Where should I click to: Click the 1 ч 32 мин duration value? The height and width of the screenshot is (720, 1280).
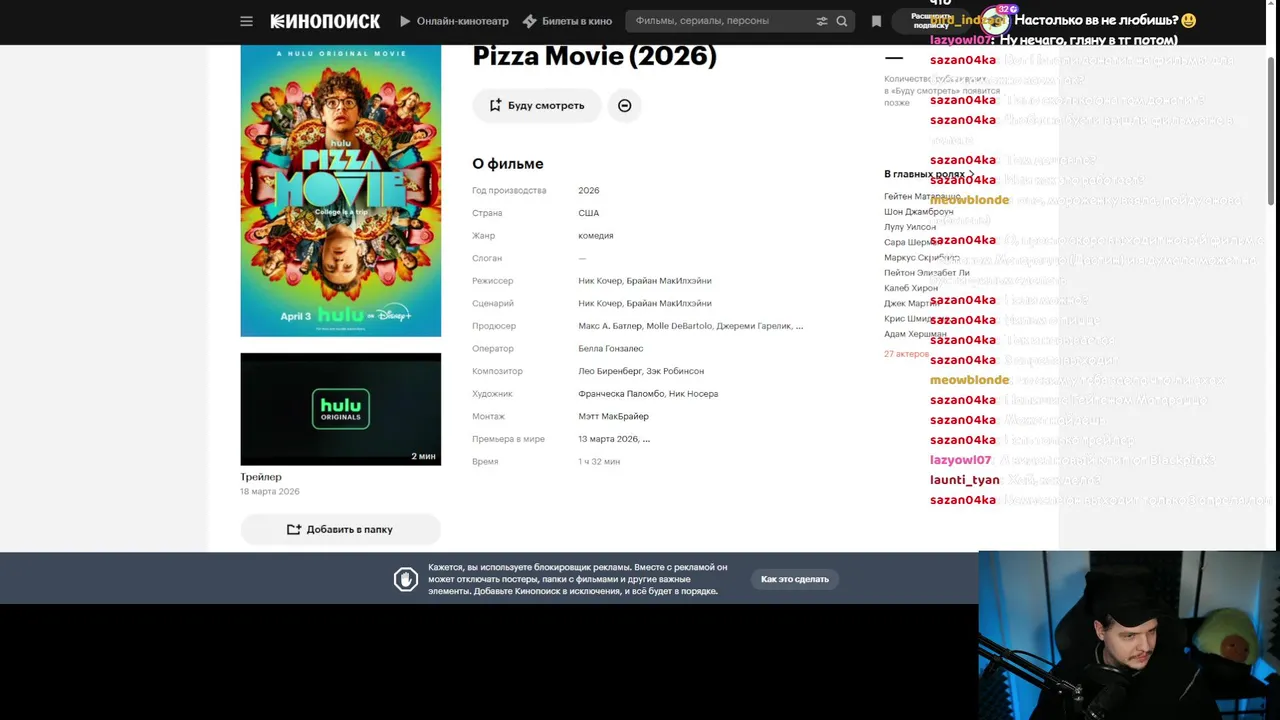pos(599,462)
